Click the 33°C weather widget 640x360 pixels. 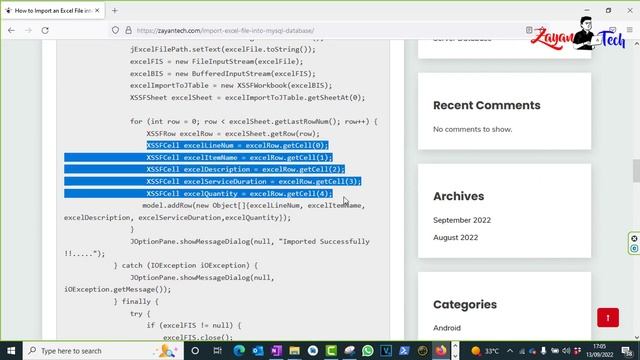485,351
